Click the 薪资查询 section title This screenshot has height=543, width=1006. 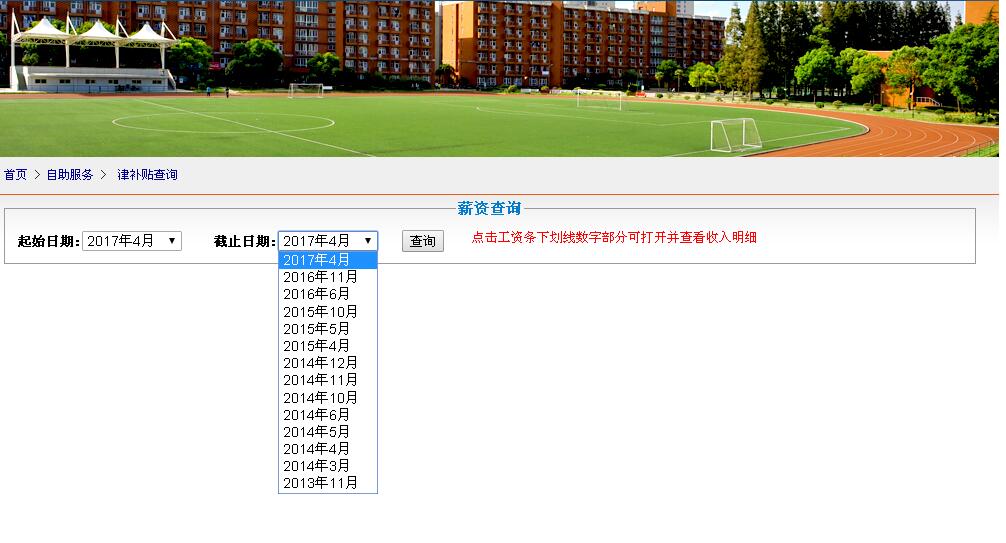pyautogui.click(x=489, y=208)
